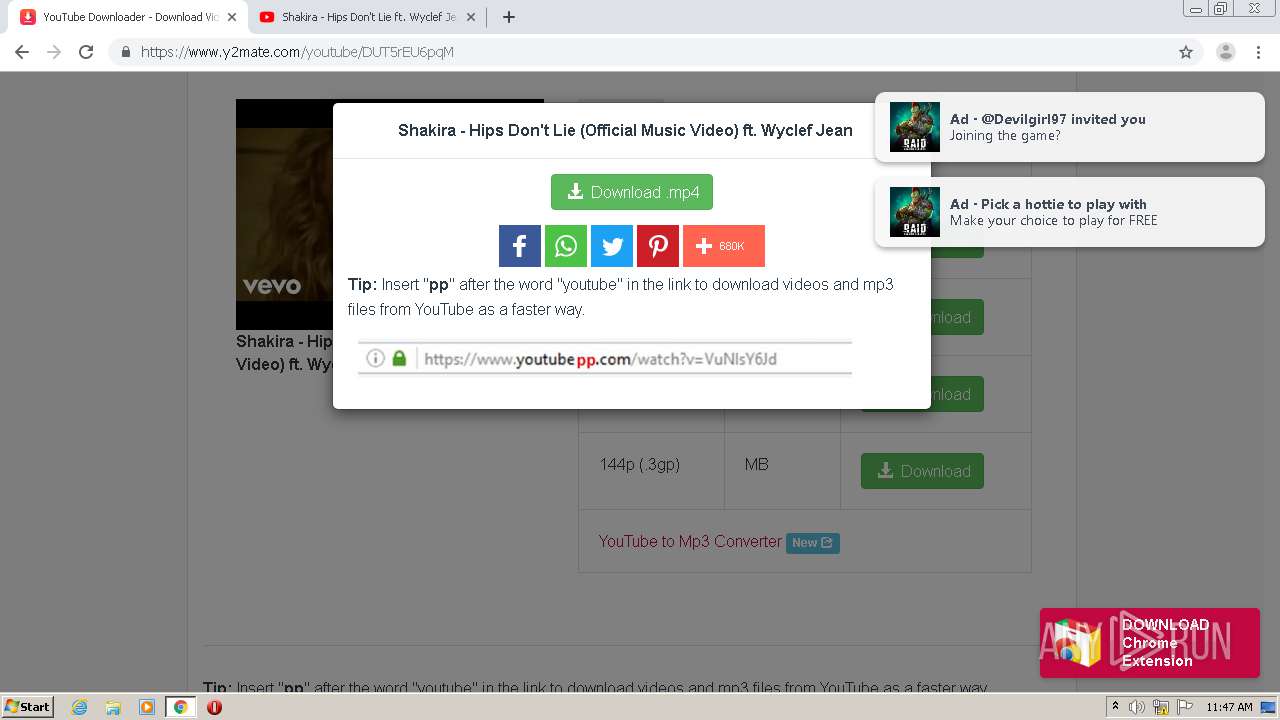Close the Shakira YouTube tab
The image size is (1280, 720).
coord(471,17)
